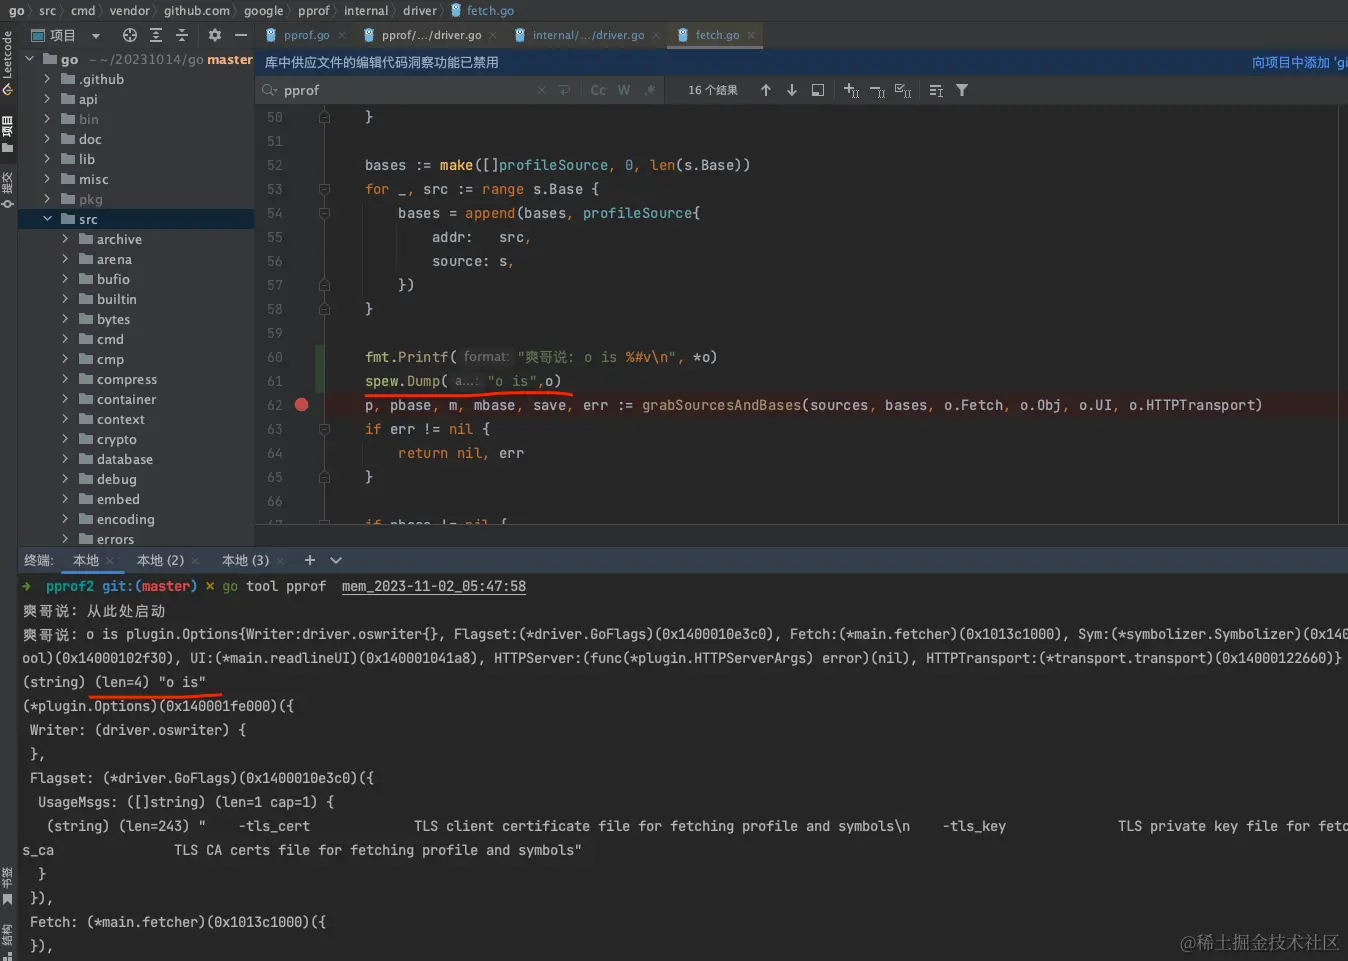Click the driver breadcrumb in path bar

[420, 11]
